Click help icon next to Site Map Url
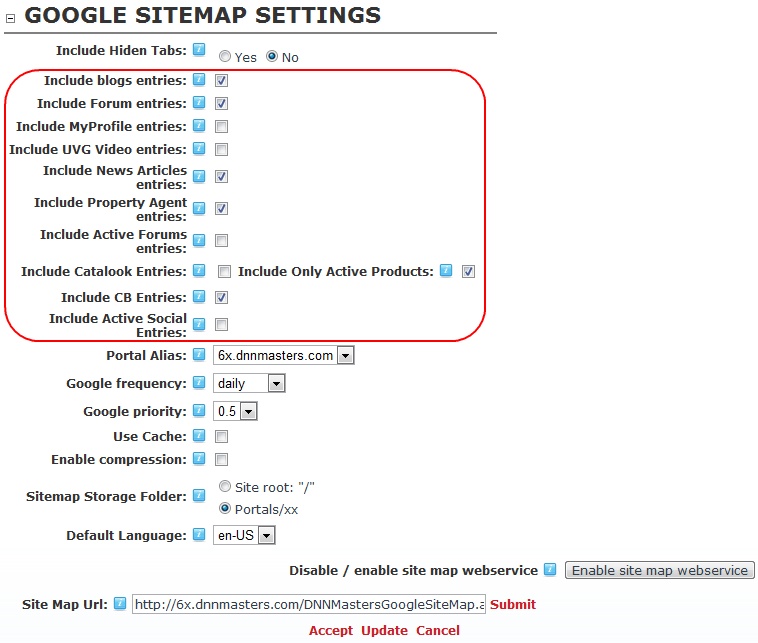Image resolution: width=758 pixels, height=643 pixels. click(x=120, y=603)
